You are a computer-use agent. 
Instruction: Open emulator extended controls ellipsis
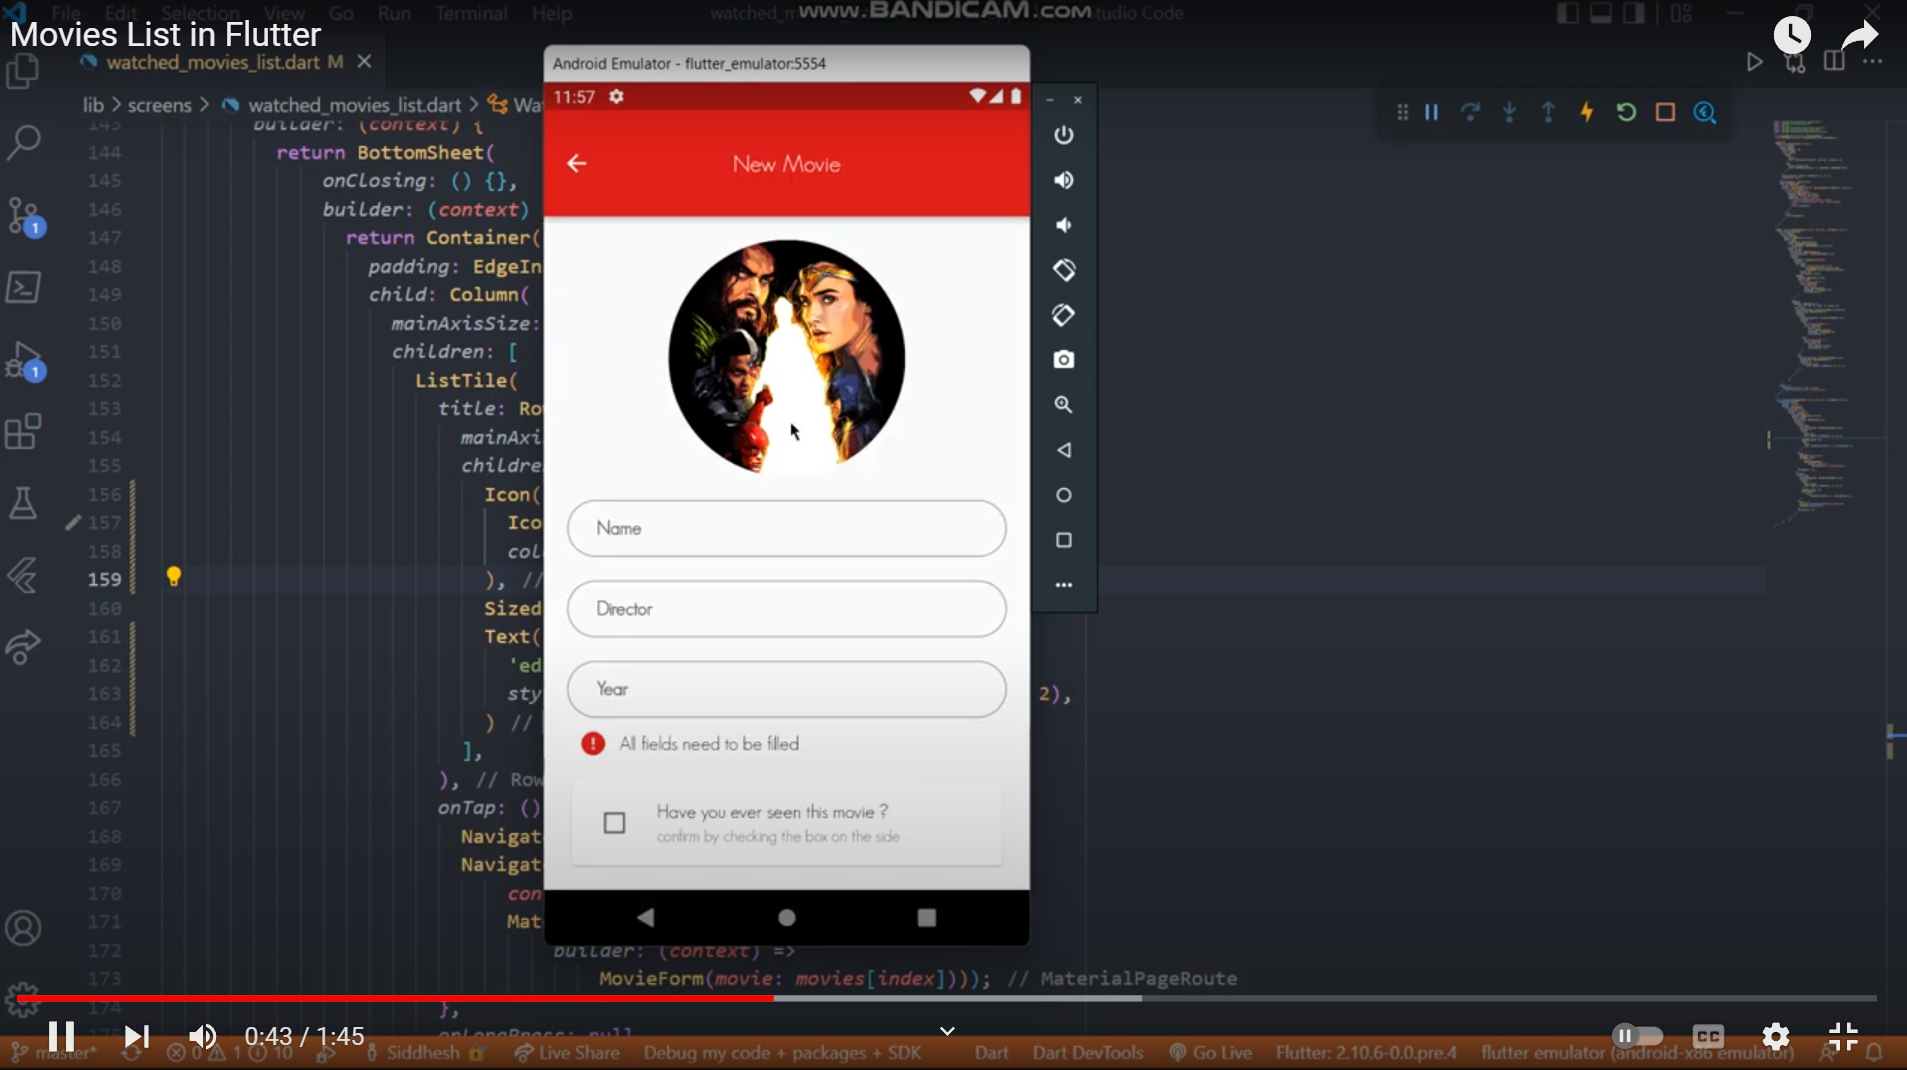coord(1064,585)
